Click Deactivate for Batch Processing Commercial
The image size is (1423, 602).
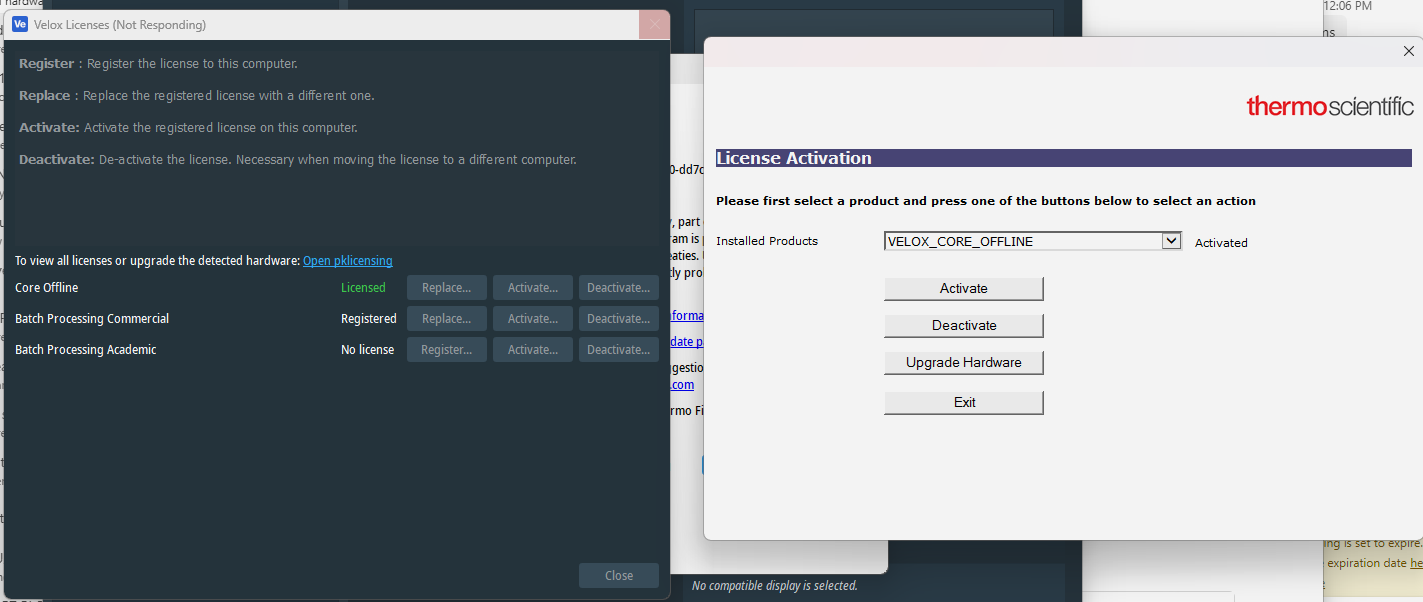click(x=619, y=319)
